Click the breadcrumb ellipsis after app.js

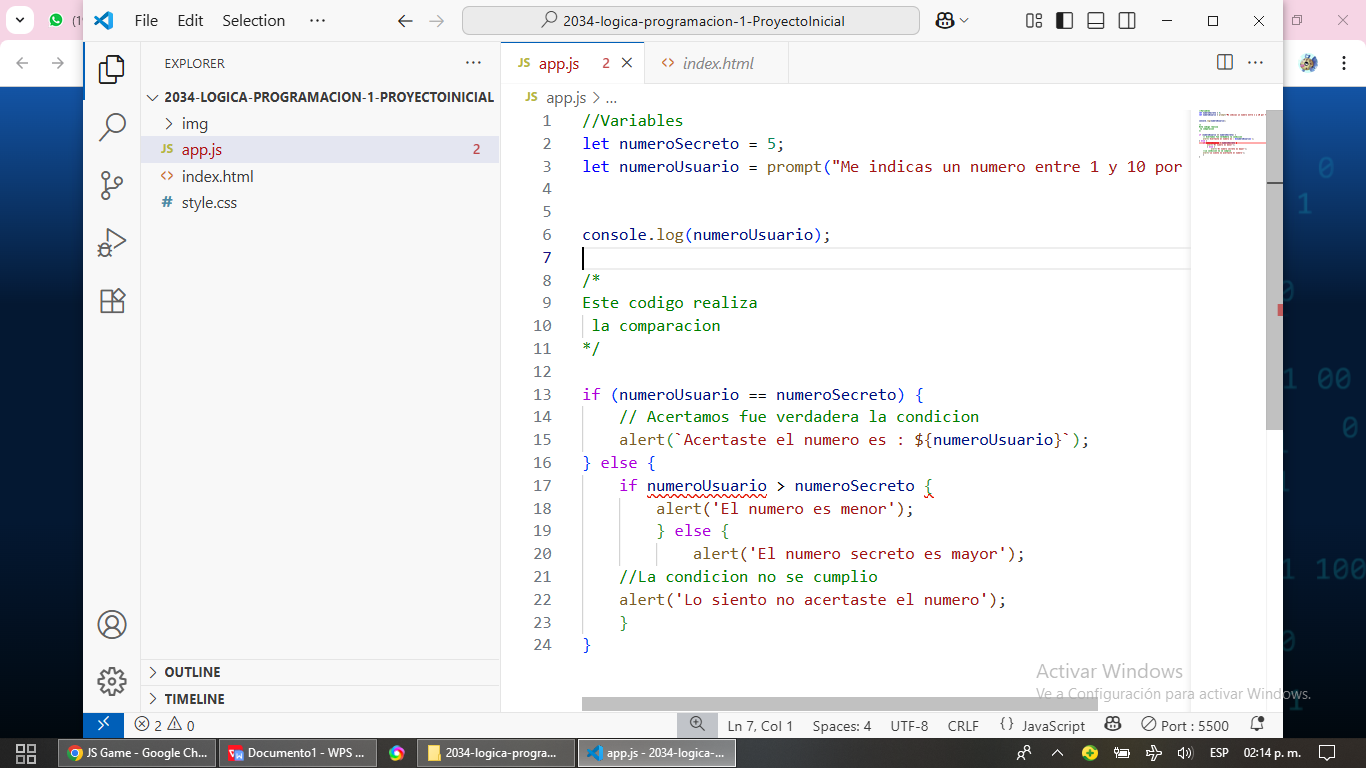pos(611,98)
